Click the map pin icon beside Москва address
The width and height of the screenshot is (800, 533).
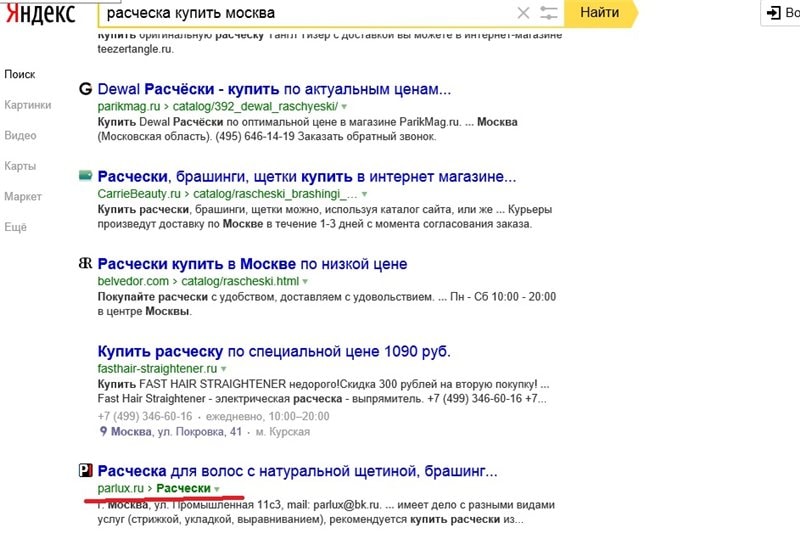pos(103,432)
